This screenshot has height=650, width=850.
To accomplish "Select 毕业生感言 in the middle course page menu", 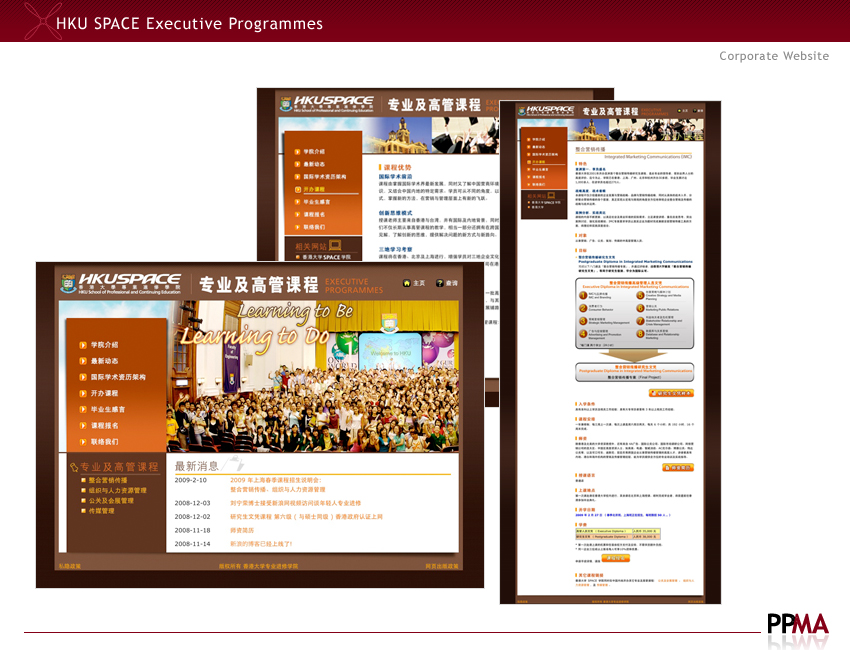I will tap(317, 202).
